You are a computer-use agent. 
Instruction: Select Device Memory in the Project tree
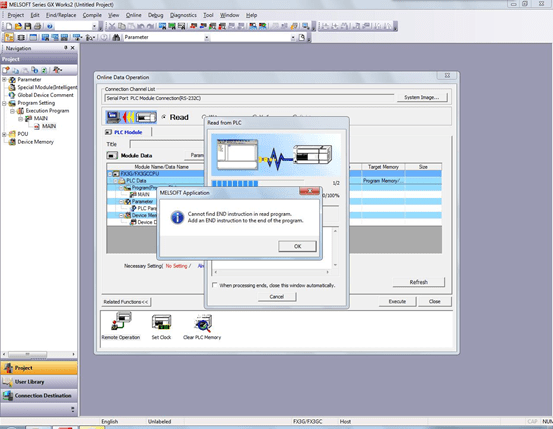coord(35,142)
